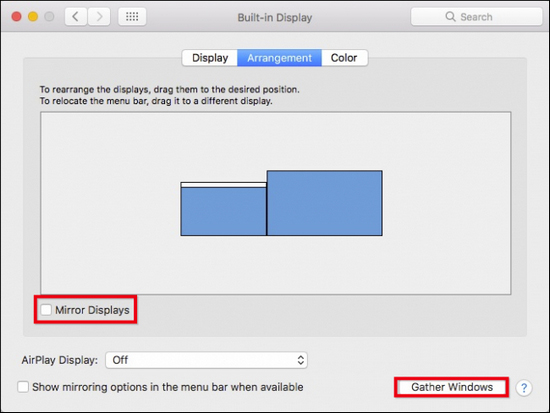
Task: Click the white menu bar strip on left display
Action: click(223, 185)
